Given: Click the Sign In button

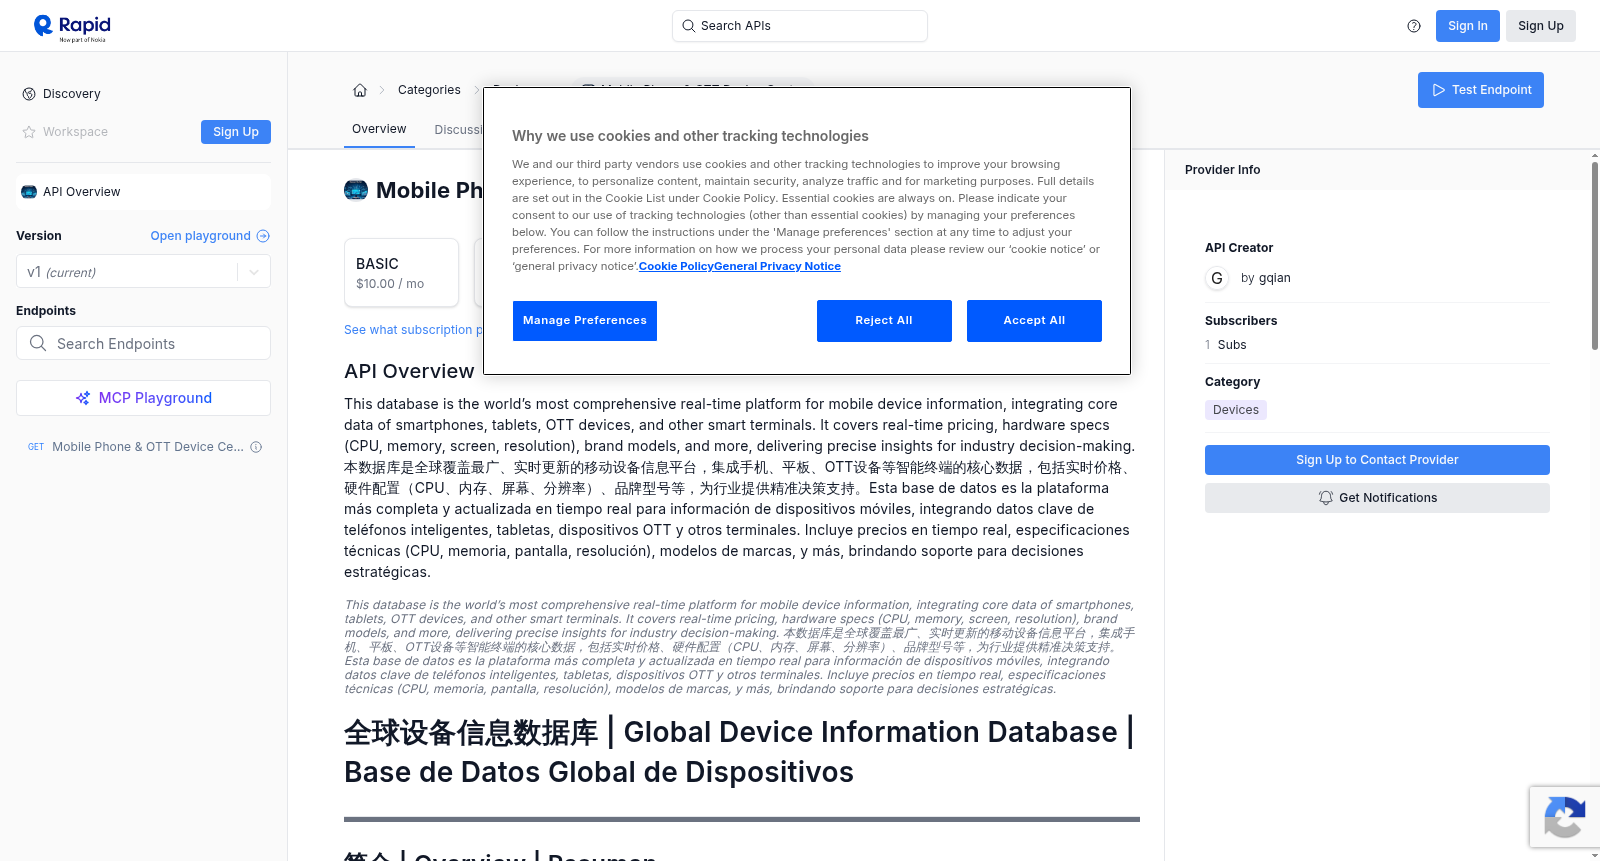Looking at the screenshot, I should point(1467,26).
